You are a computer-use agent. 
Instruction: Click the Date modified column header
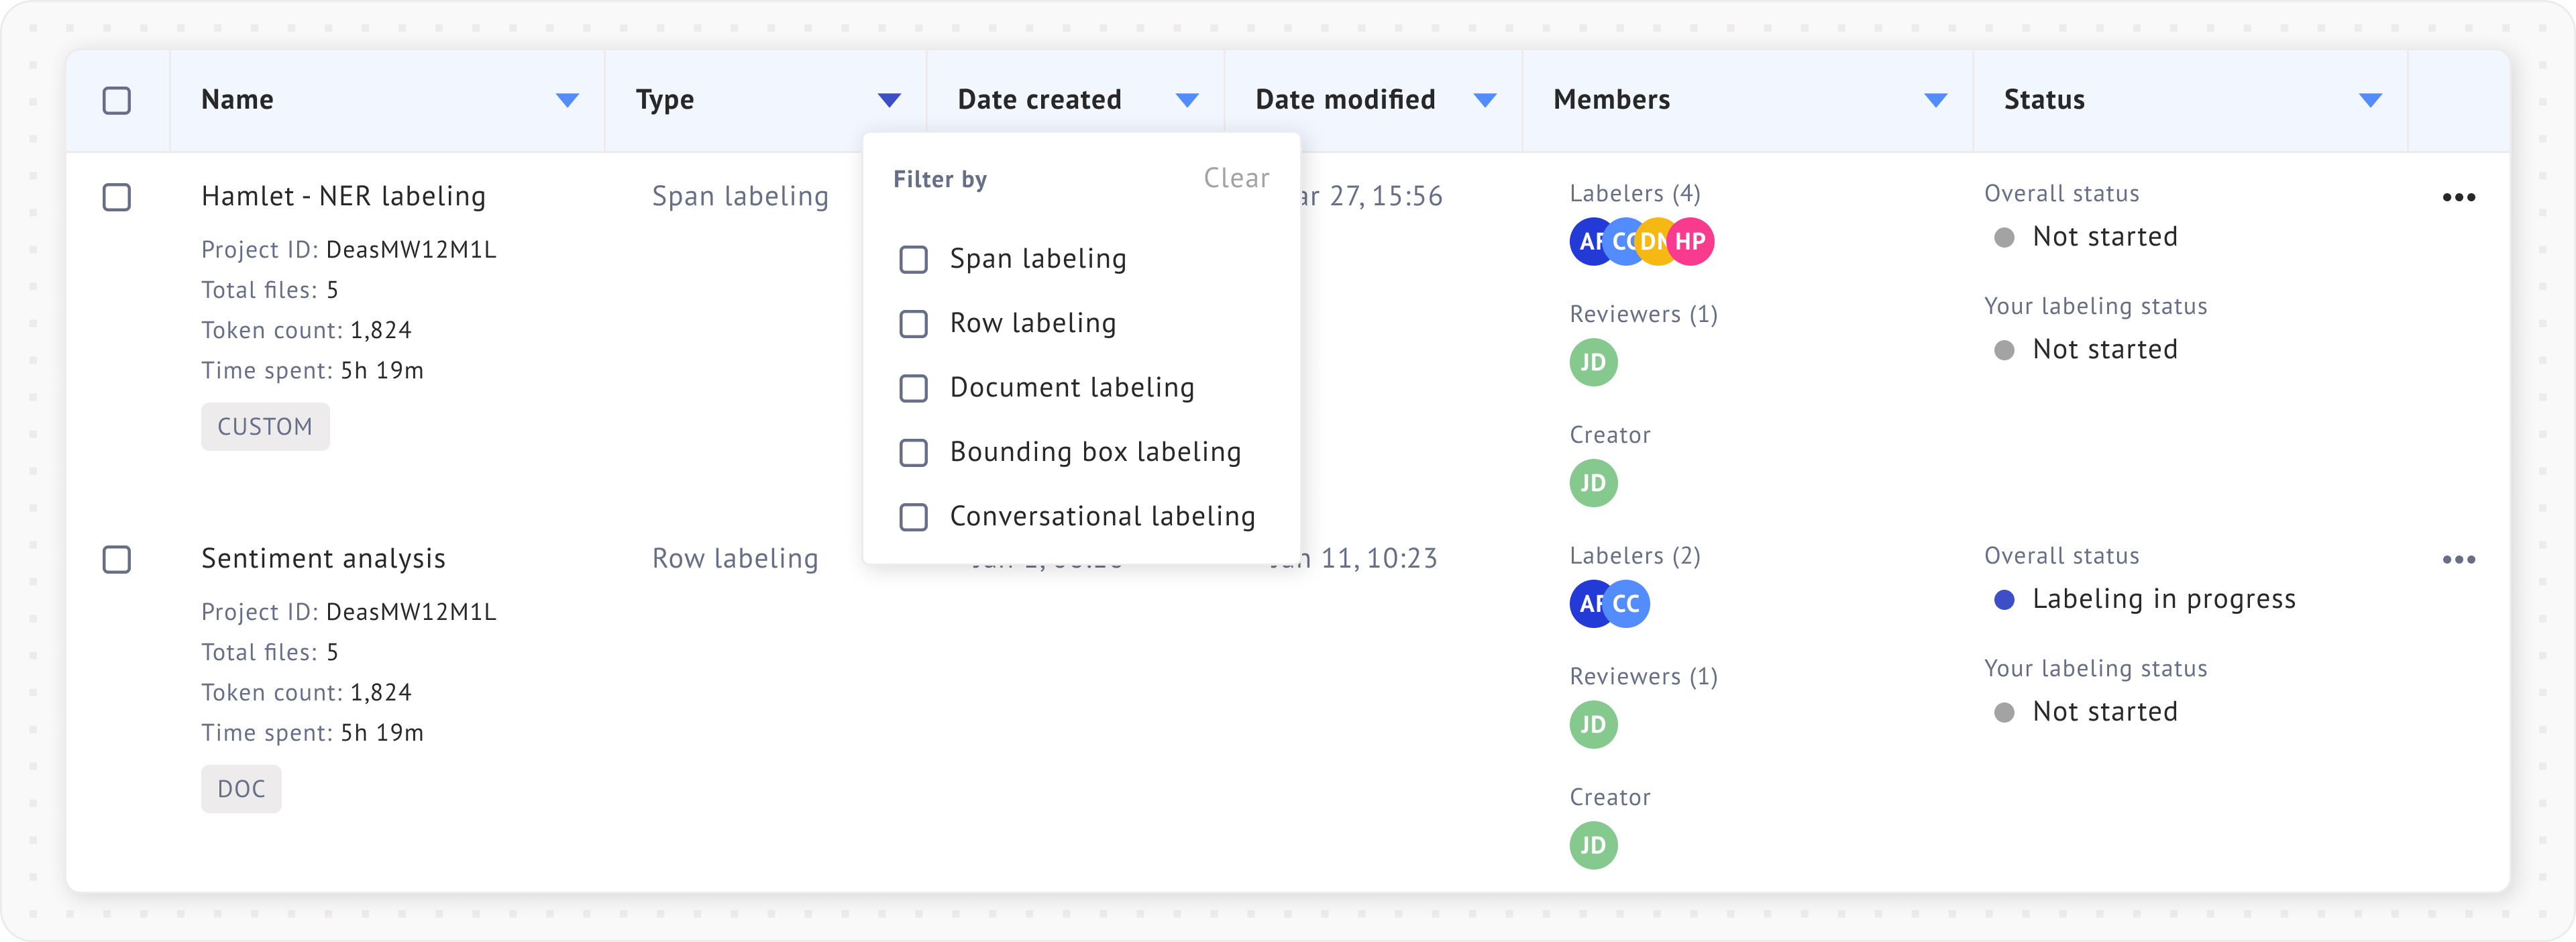(1344, 100)
